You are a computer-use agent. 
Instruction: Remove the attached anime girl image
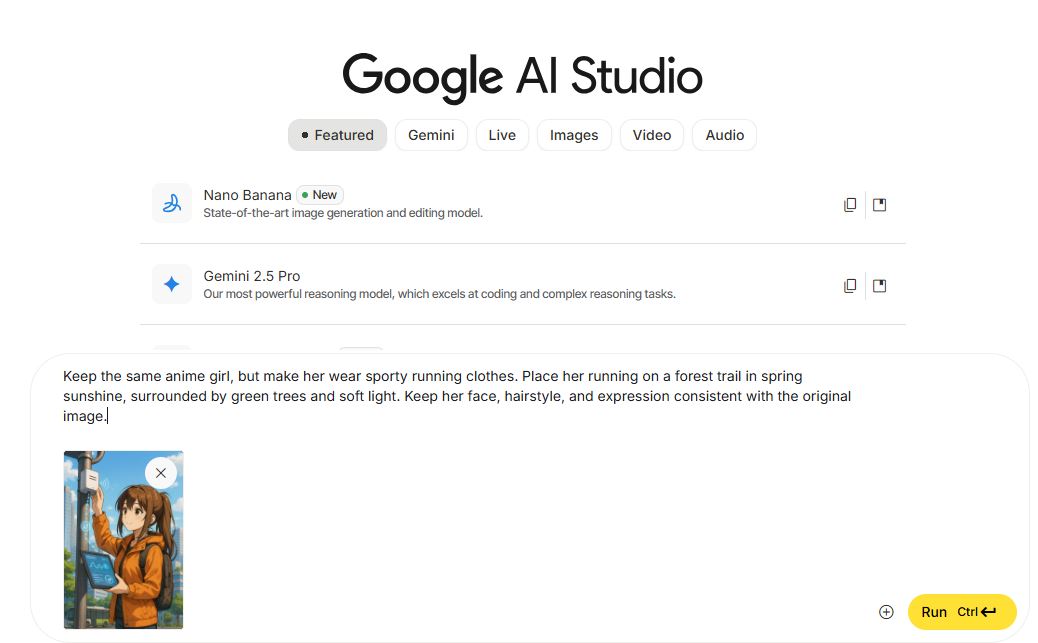(x=161, y=473)
